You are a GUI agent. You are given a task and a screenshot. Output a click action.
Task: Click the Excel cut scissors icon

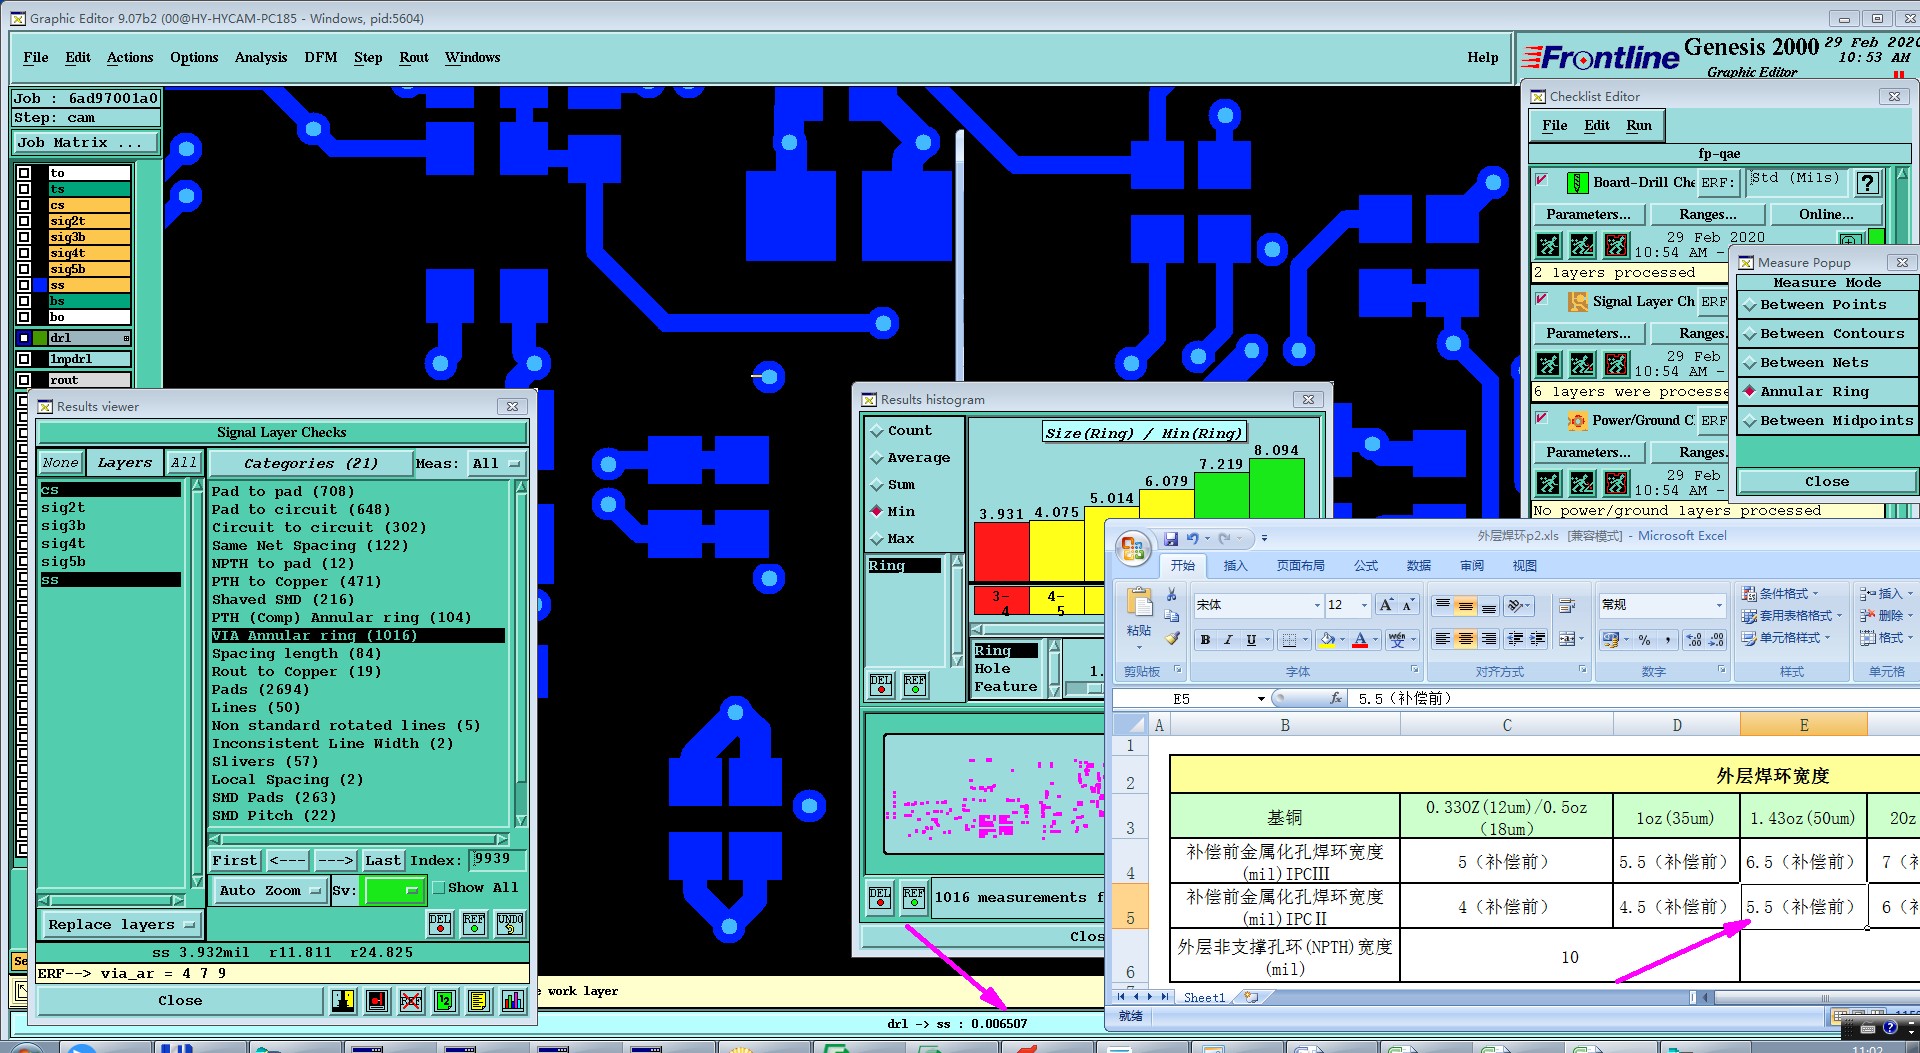point(1171,595)
